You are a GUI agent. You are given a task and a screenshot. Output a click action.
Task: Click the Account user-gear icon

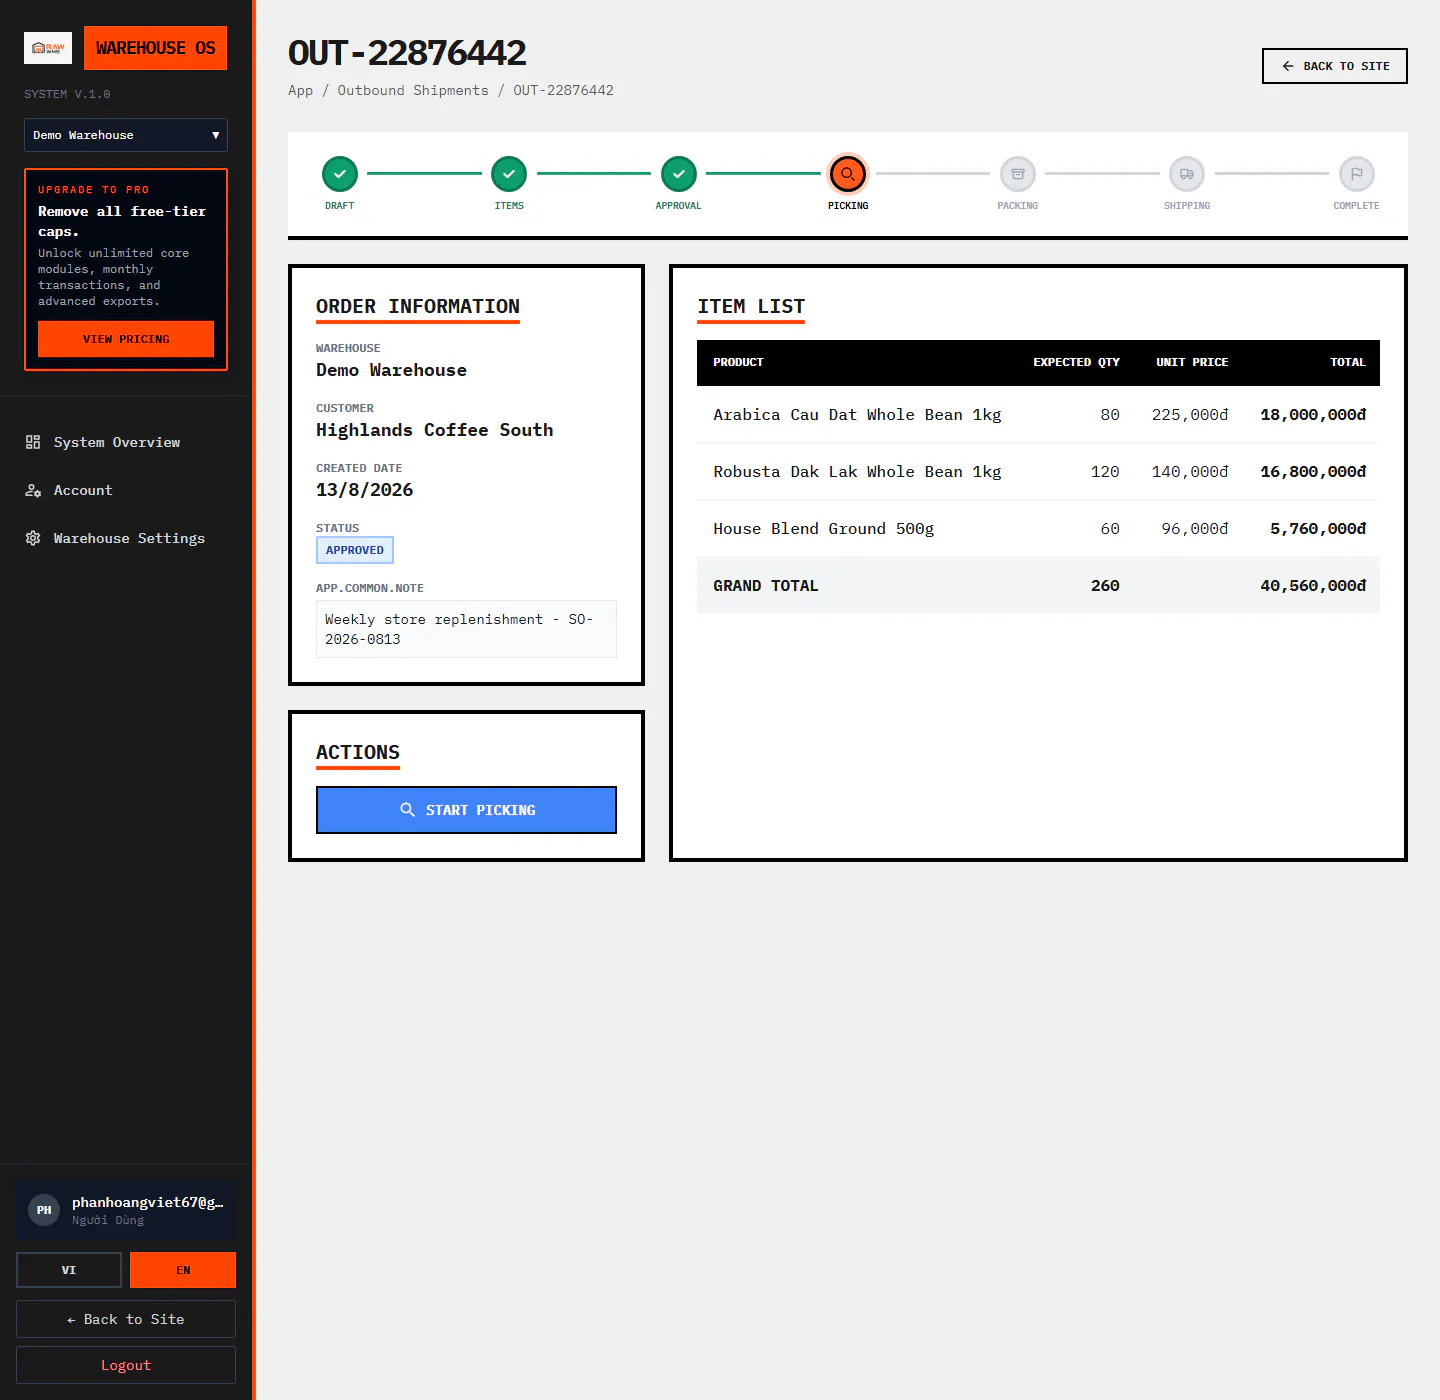33,490
